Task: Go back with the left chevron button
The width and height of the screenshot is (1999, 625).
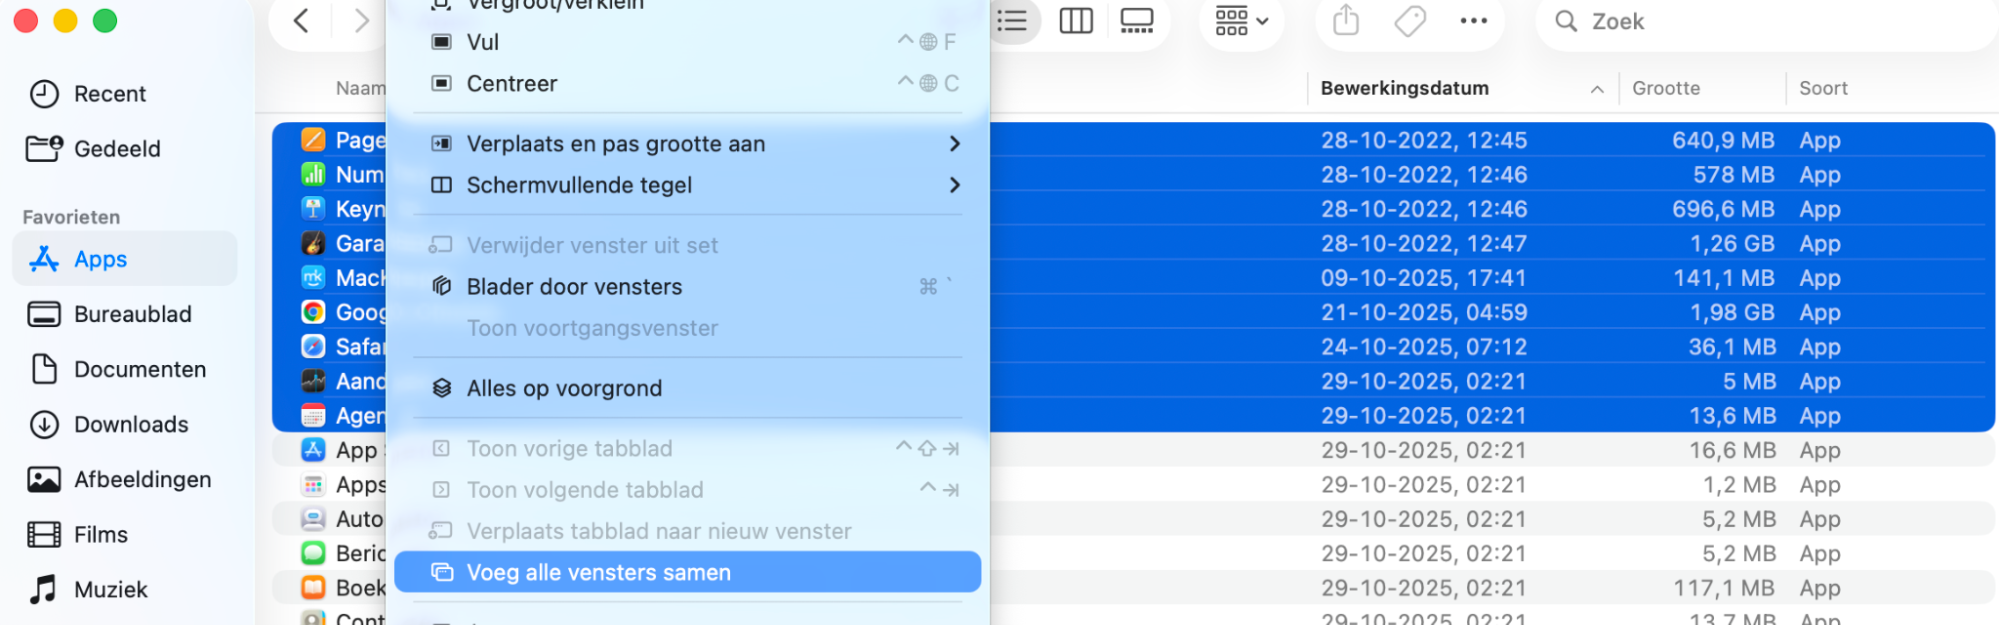Action: coord(301,21)
